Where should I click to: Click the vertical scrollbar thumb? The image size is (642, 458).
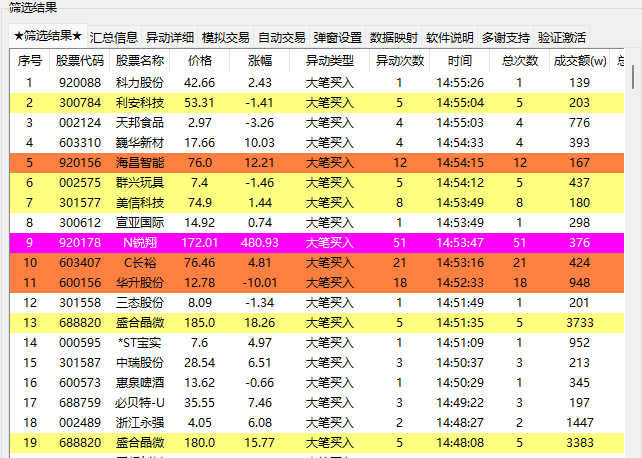633,77
